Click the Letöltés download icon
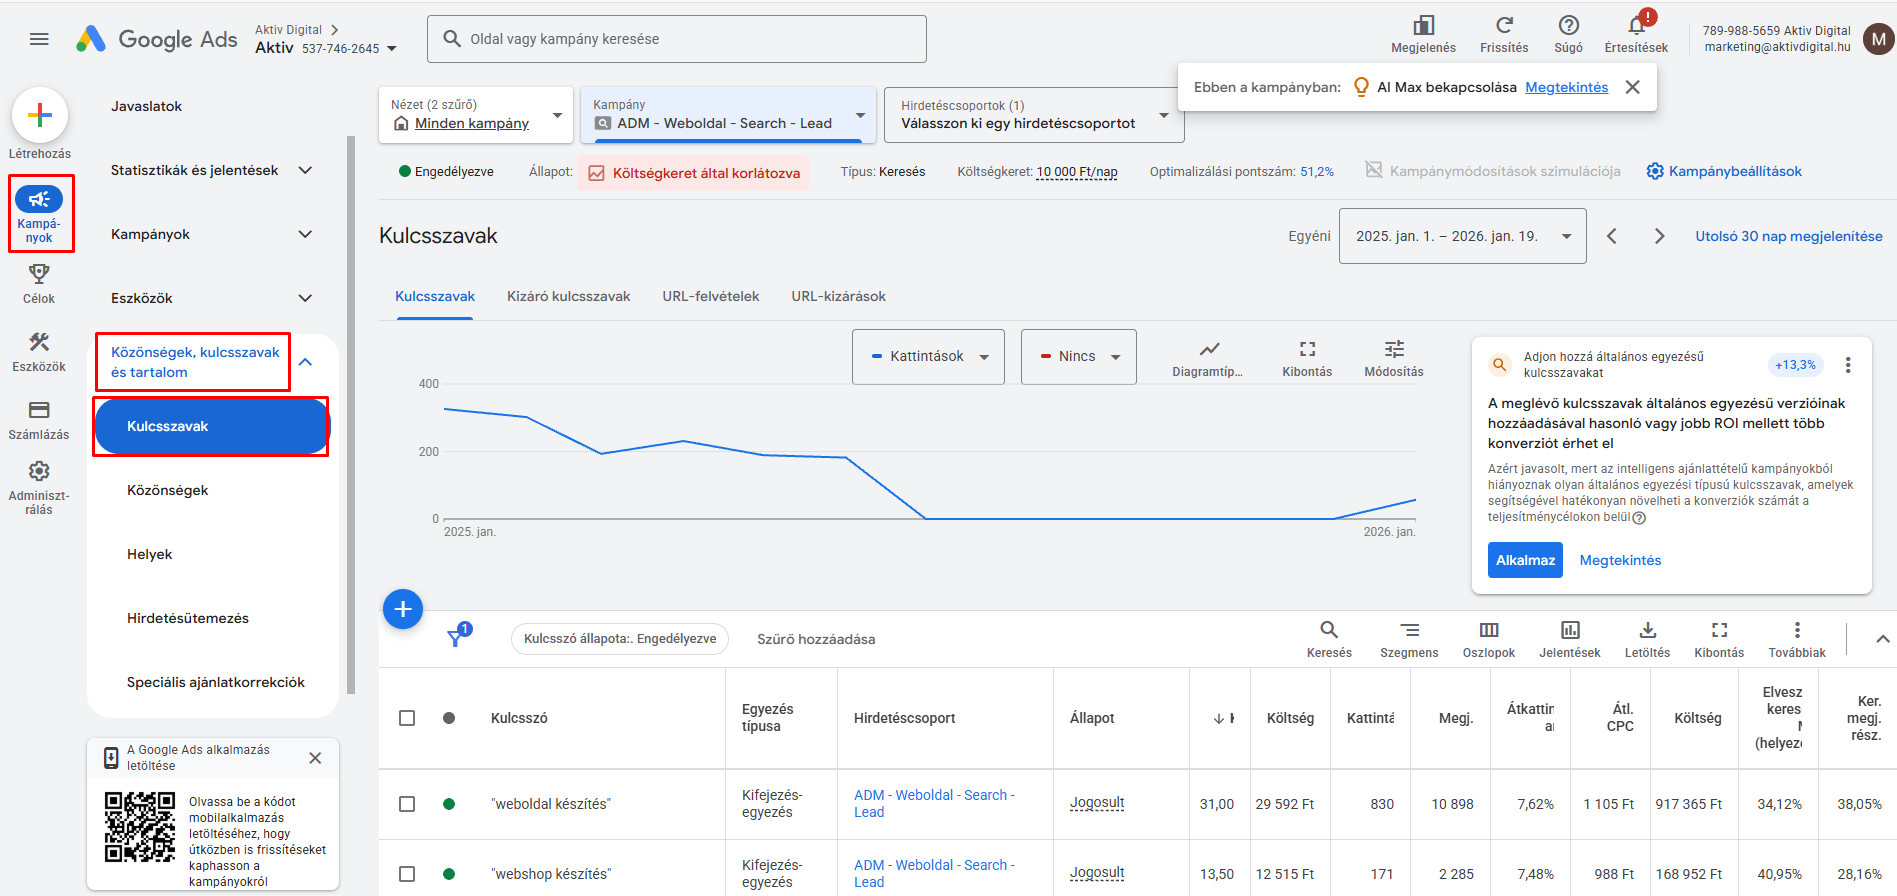This screenshot has width=1897, height=896. click(1647, 631)
